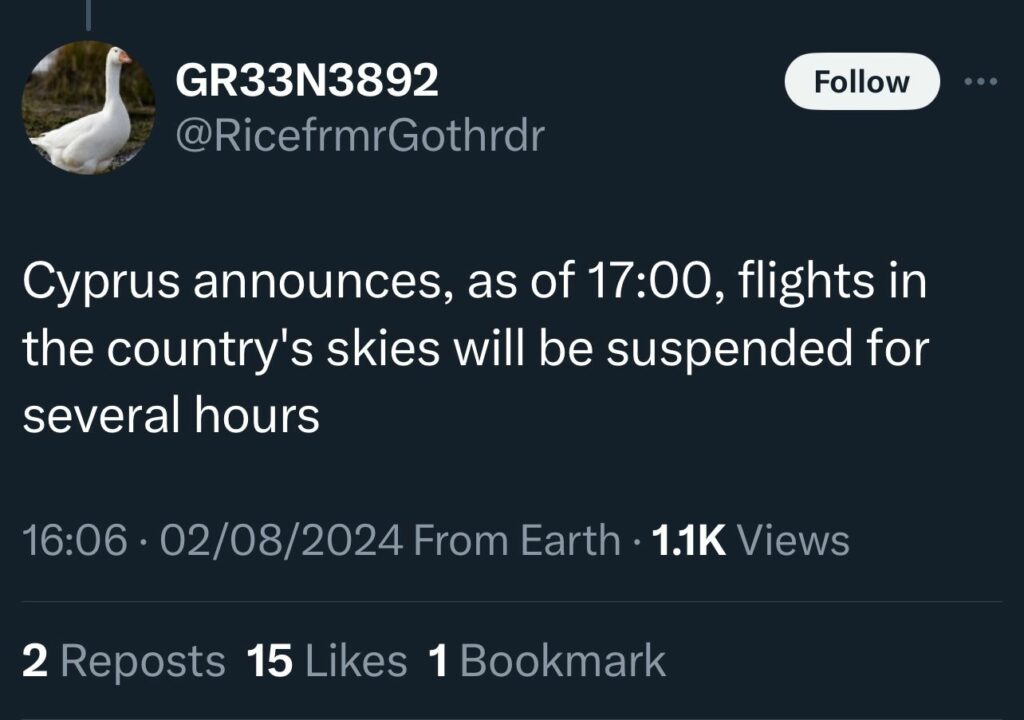The width and height of the screenshot is (1024, 720).
Task: Follow the GR33N3892 account
Action: (861, 82)
